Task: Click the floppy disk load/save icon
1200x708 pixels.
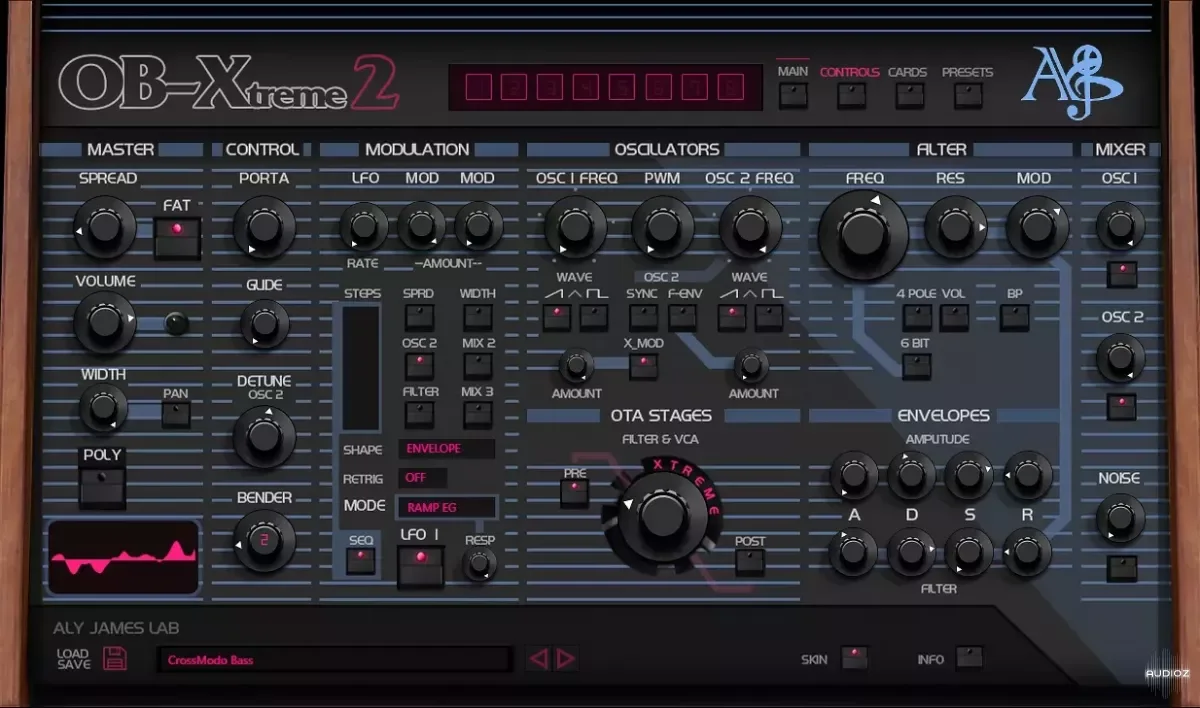Action: coord(115,658)
